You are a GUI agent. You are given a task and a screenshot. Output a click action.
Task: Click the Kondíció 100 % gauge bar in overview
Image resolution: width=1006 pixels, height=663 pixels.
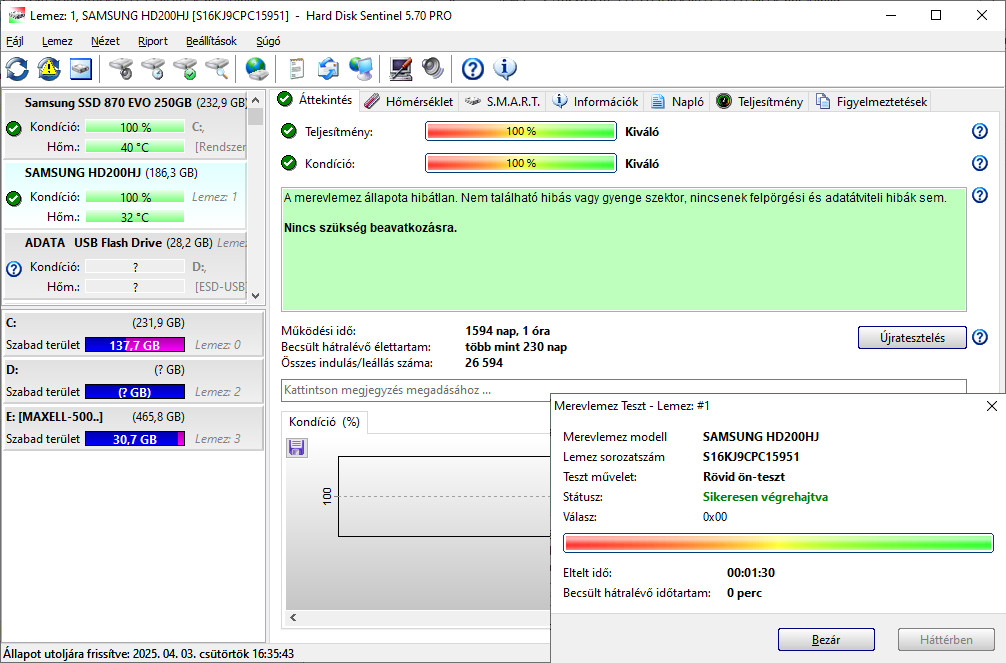tap(521, 163)
